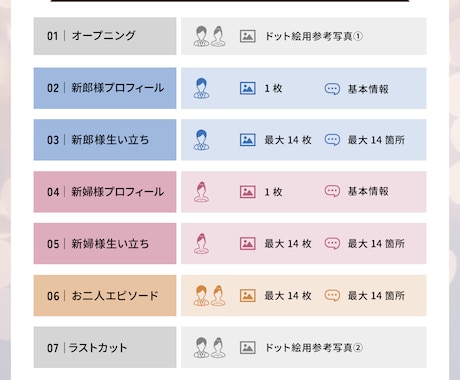Image resolution: width=460 pixels, height=380 pixels.
Task: Click the orange speech bubble icon in the お二人エピソード row
Action: click(x=332, y=295)
